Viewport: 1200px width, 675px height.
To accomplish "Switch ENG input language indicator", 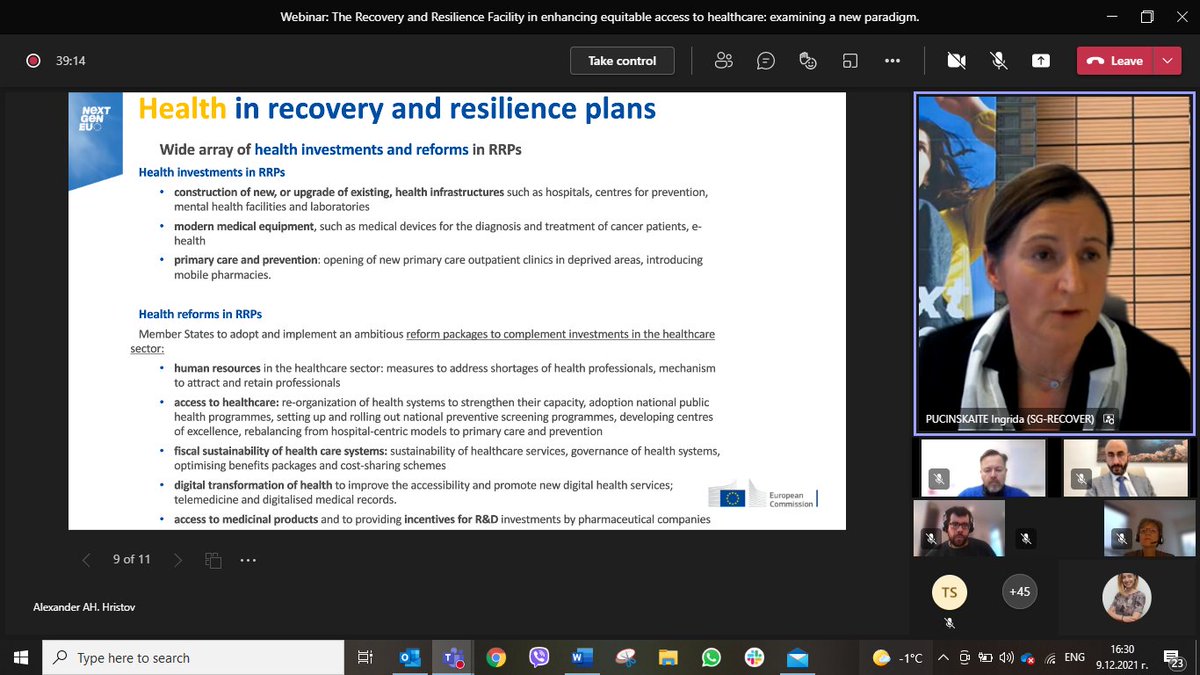I will [1074, 657].
